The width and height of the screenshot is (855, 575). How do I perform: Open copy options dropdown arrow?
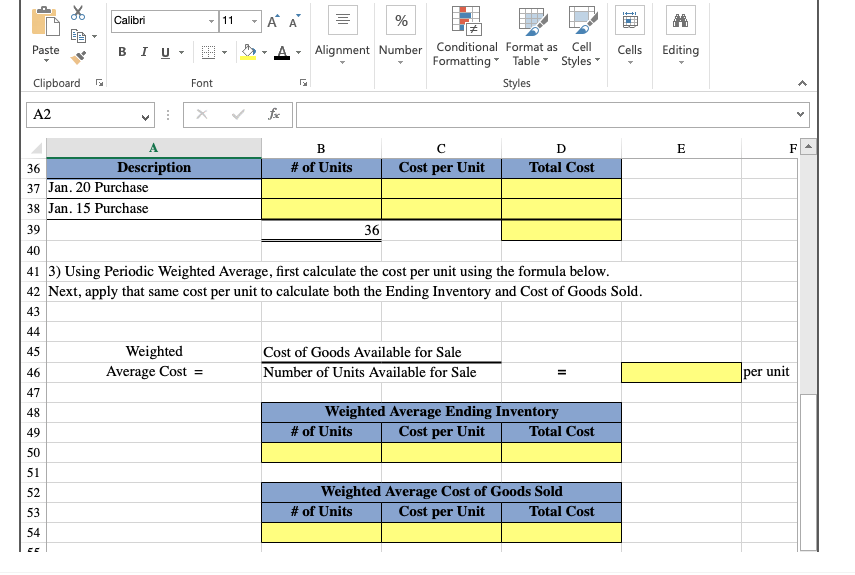point(94,37)
